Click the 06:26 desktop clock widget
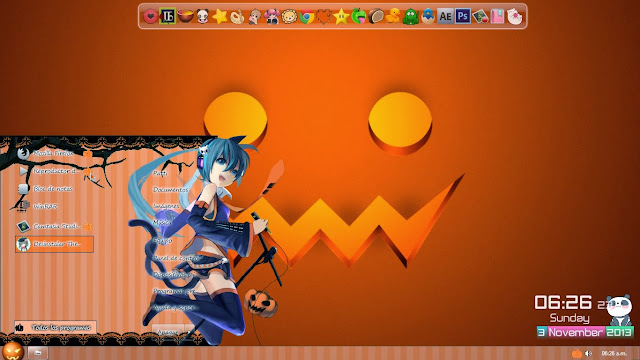Image resolution: width=640 pixels, height=360 pixels. pos(563,303)
